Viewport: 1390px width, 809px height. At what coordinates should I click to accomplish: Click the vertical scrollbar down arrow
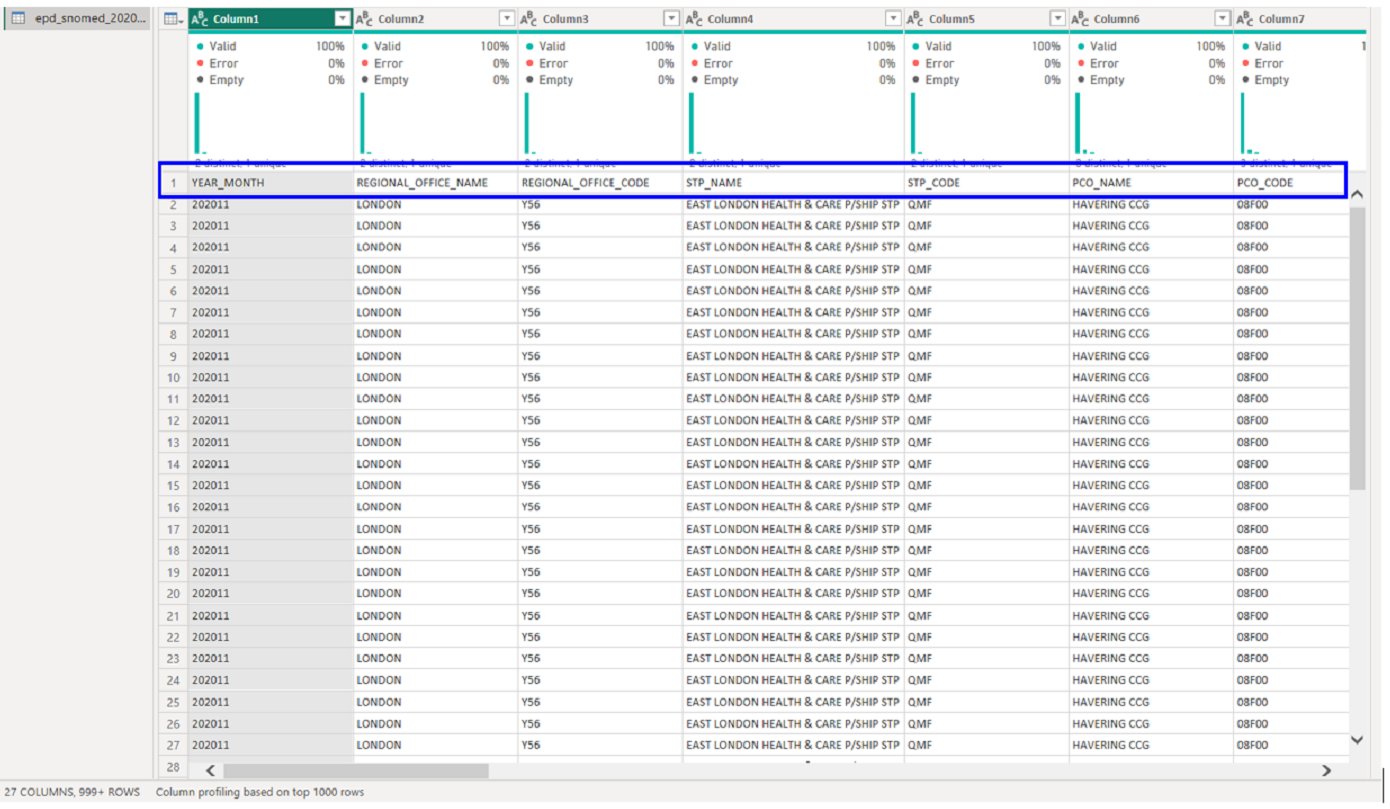pyautogui.click(x=1357, y=740)
